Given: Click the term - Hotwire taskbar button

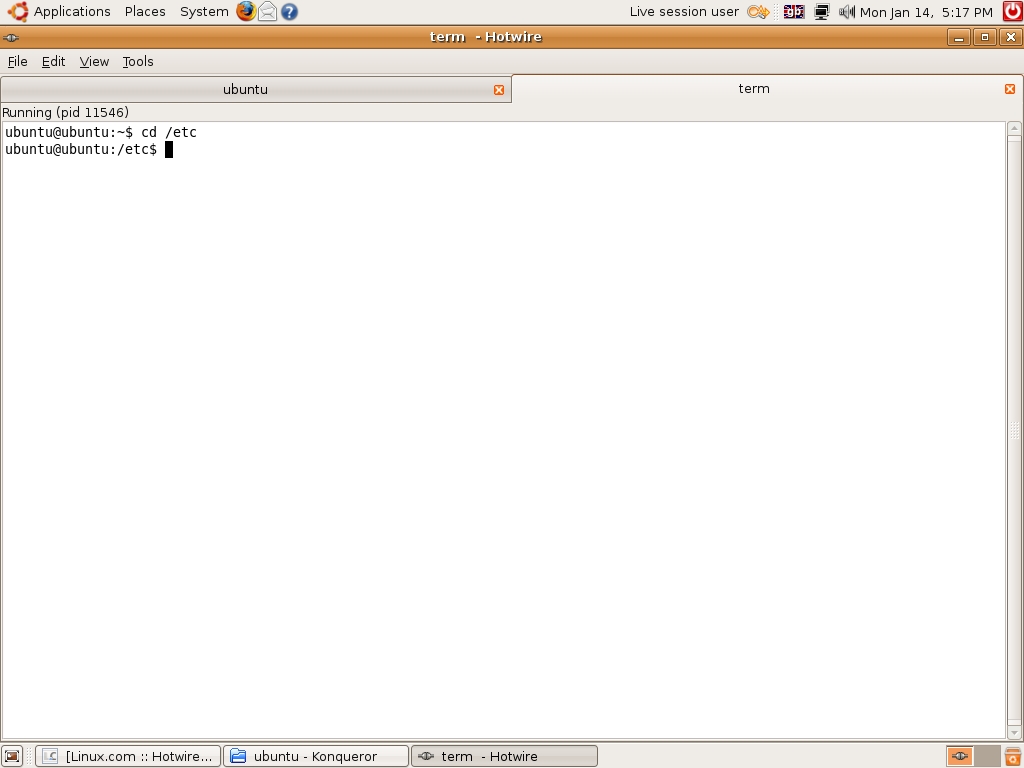Looking at the screenshot, I should pyautogui.click(x=504, y=756).
